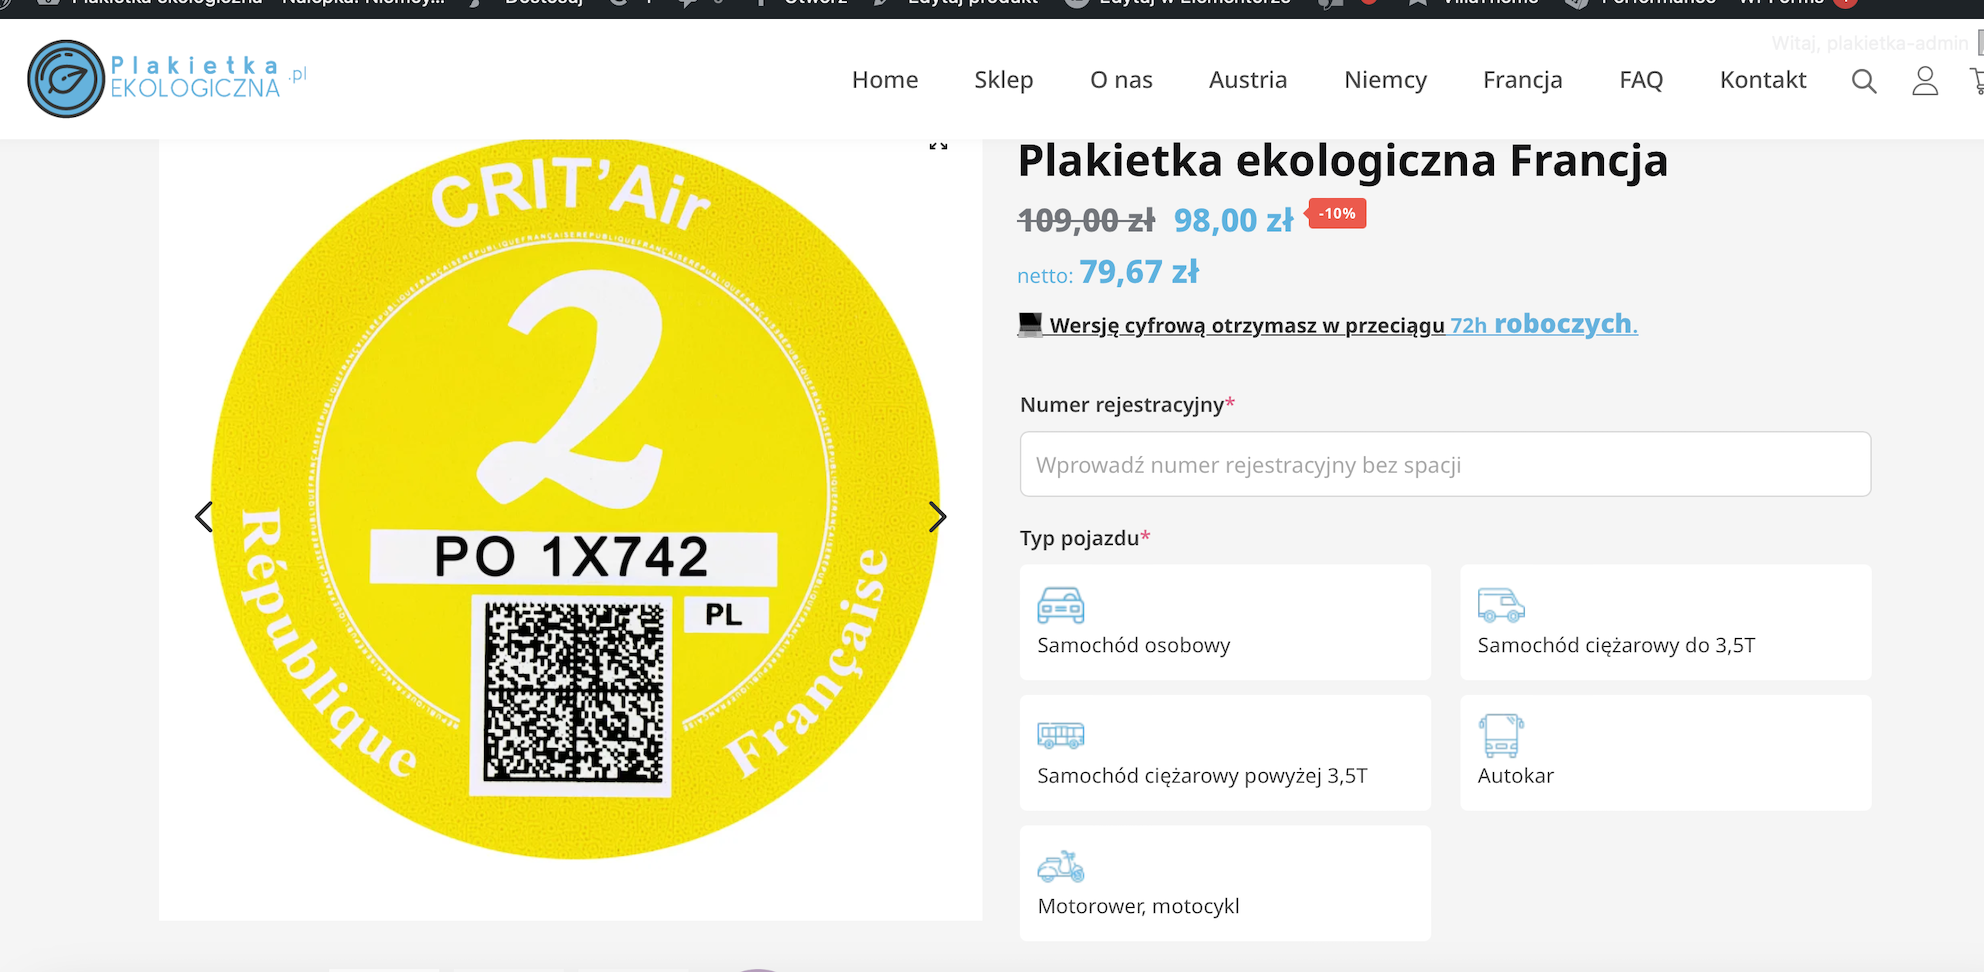The height and width of the screenshot is (972, 1984).
Task: Click the Numer rejestracyjny label
Action: pos(1127,405)
